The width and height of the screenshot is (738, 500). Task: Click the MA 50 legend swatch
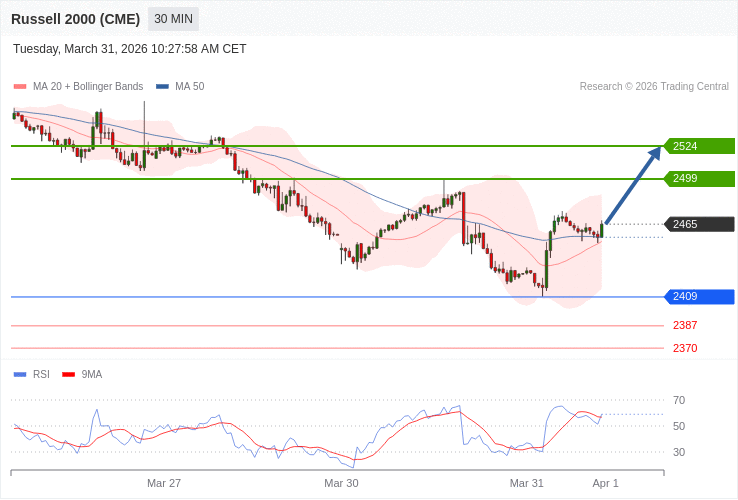pos(162,87)
